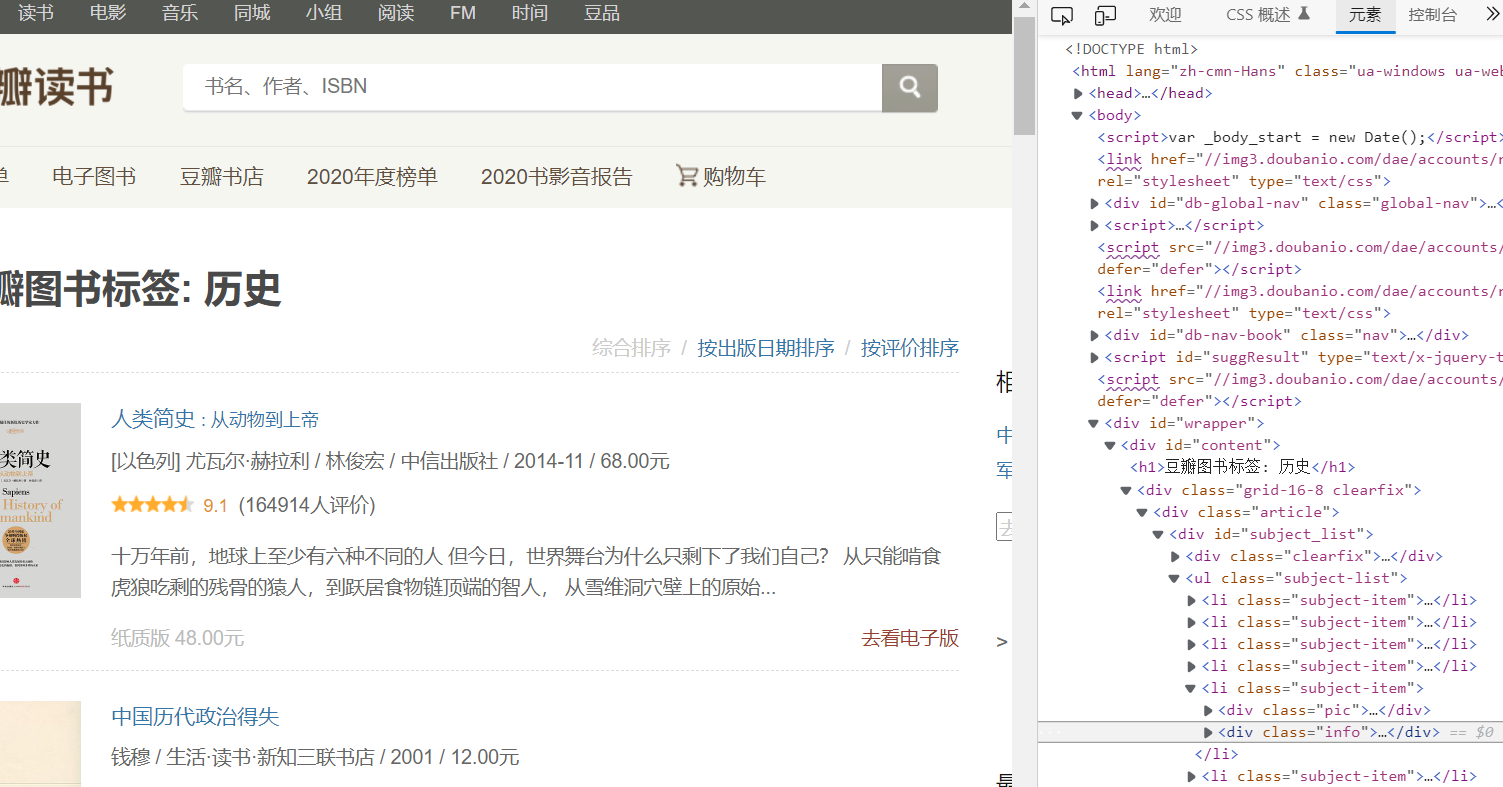Collapse the div wrapper node

click(x=1094, y=423)
